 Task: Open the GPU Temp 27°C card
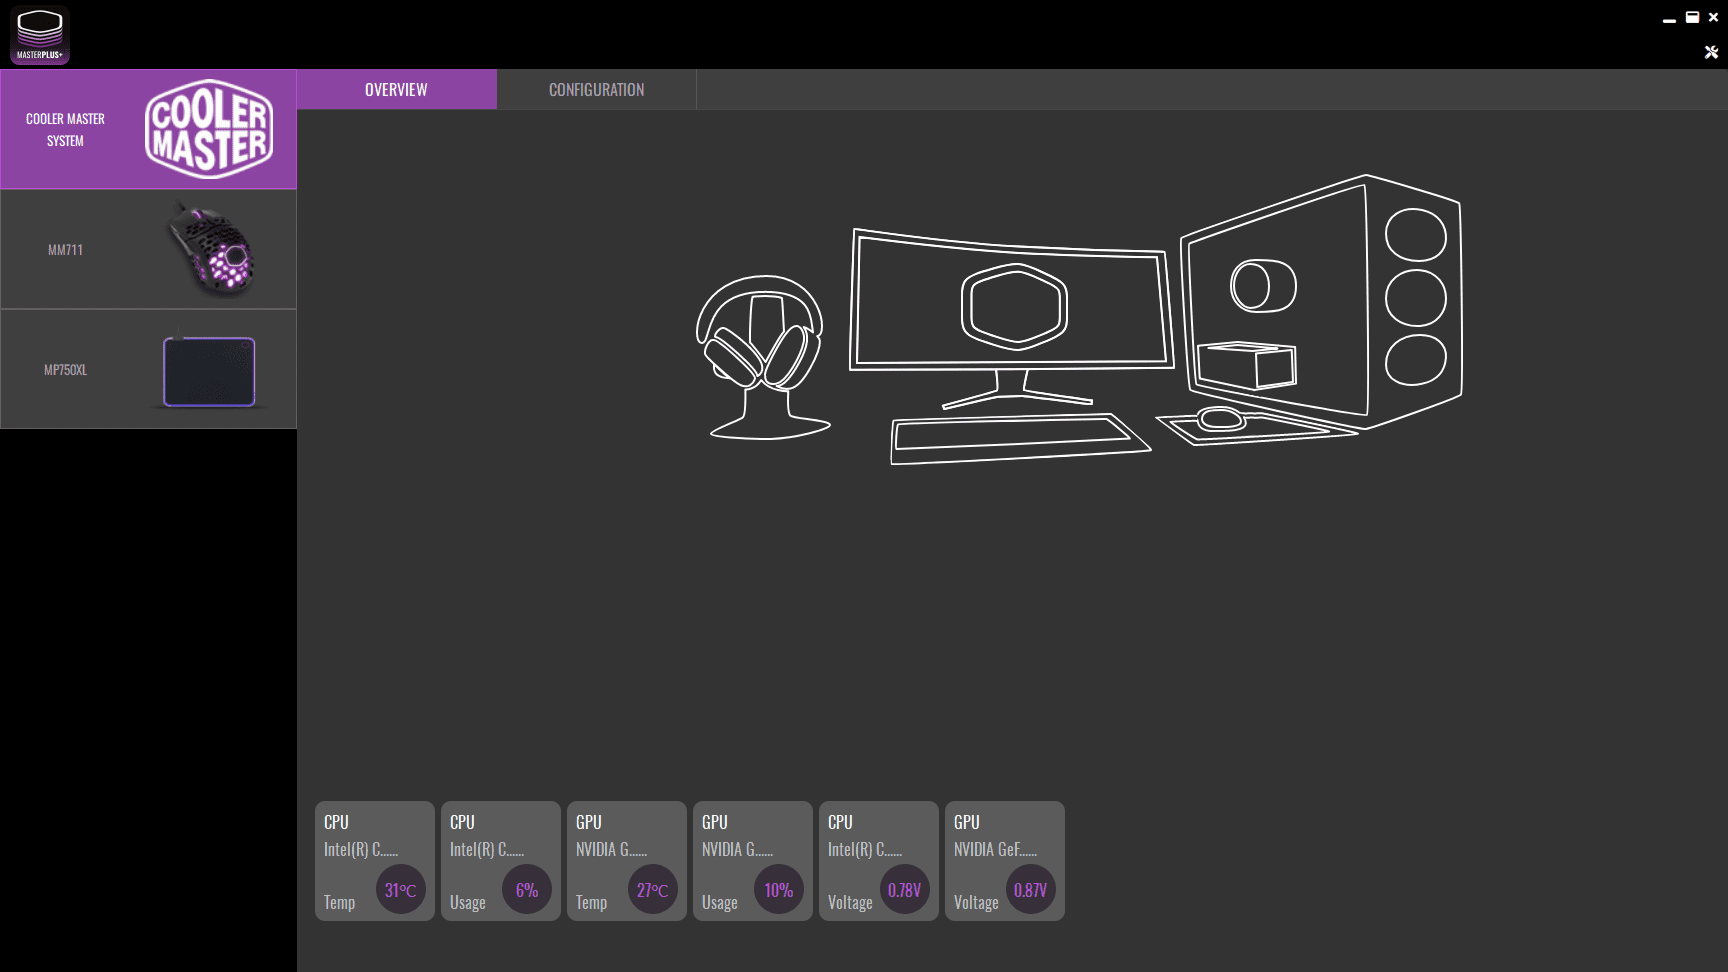pyautogui.click(x=627, y=861)
